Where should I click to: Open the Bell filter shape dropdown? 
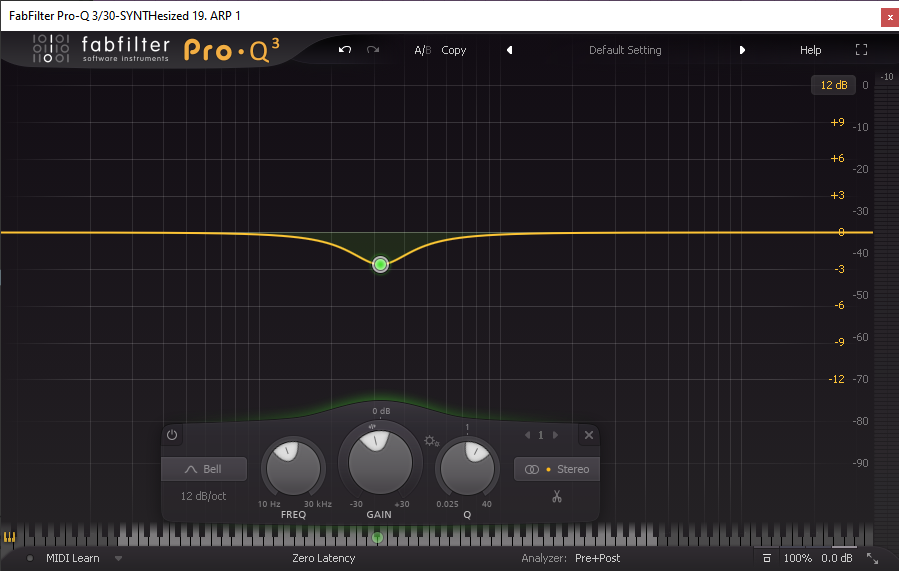(204, 469)
